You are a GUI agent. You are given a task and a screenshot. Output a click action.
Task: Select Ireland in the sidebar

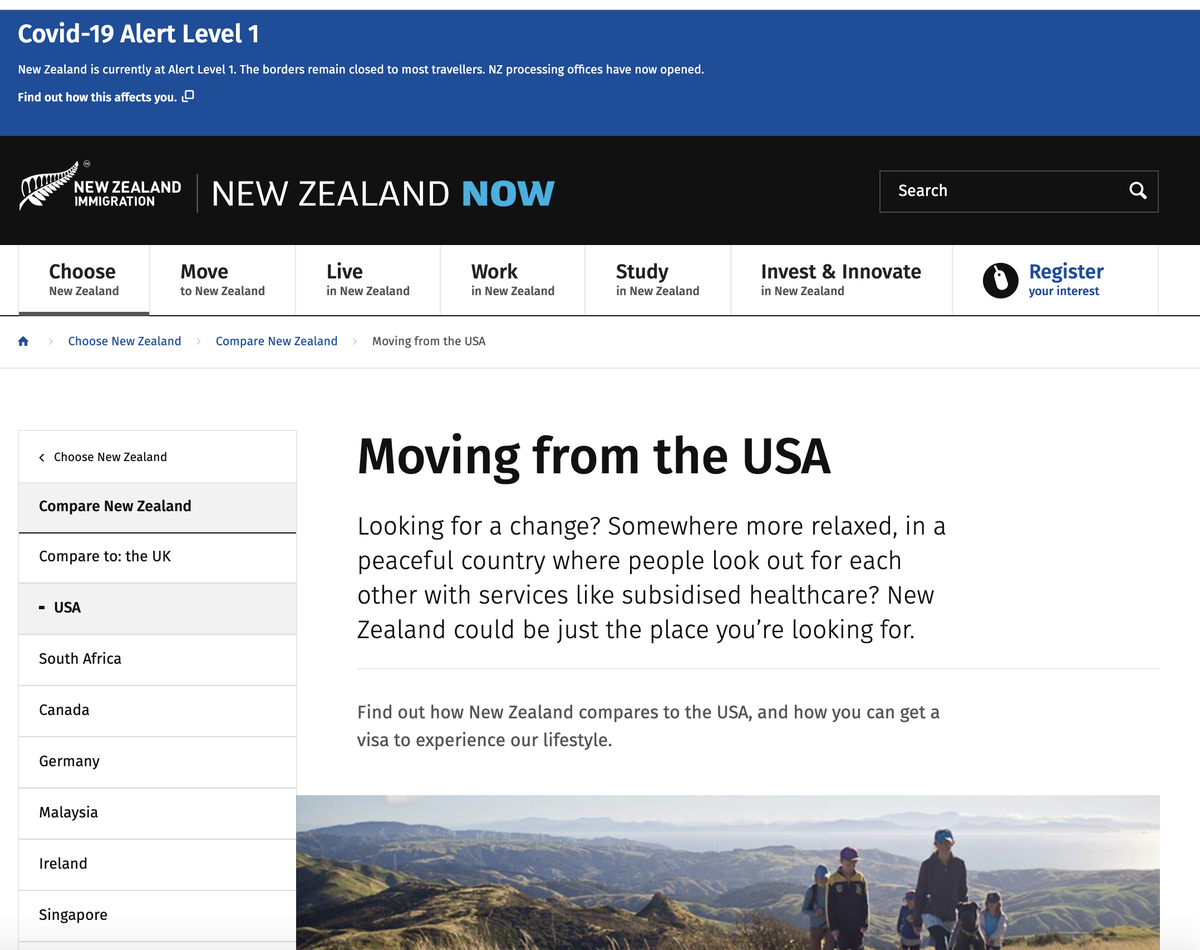coord(157,864)
